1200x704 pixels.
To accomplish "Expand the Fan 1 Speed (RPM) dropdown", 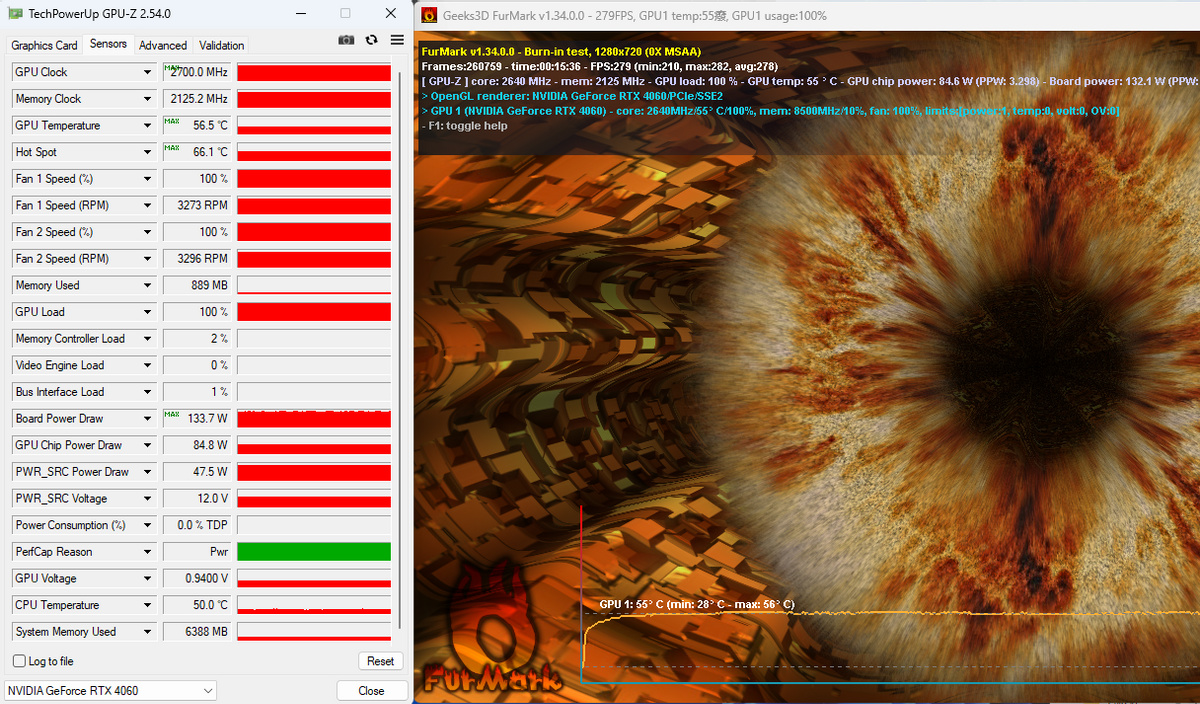I will [x=148, y=205].
